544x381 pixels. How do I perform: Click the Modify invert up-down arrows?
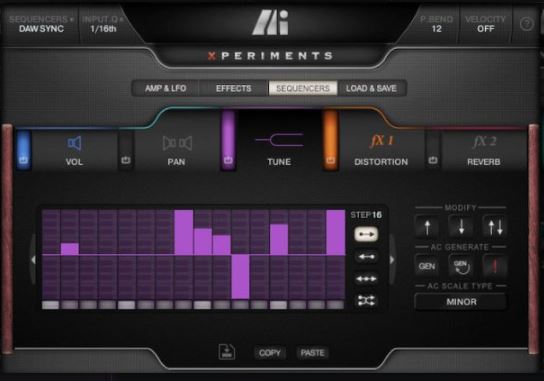click(x=495, y=227)
